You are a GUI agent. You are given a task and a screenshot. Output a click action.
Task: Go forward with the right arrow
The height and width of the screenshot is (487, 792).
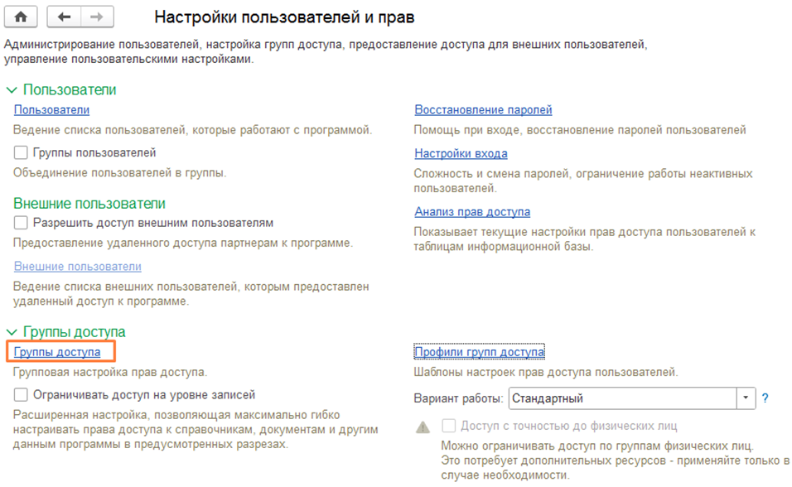(96, 18)
